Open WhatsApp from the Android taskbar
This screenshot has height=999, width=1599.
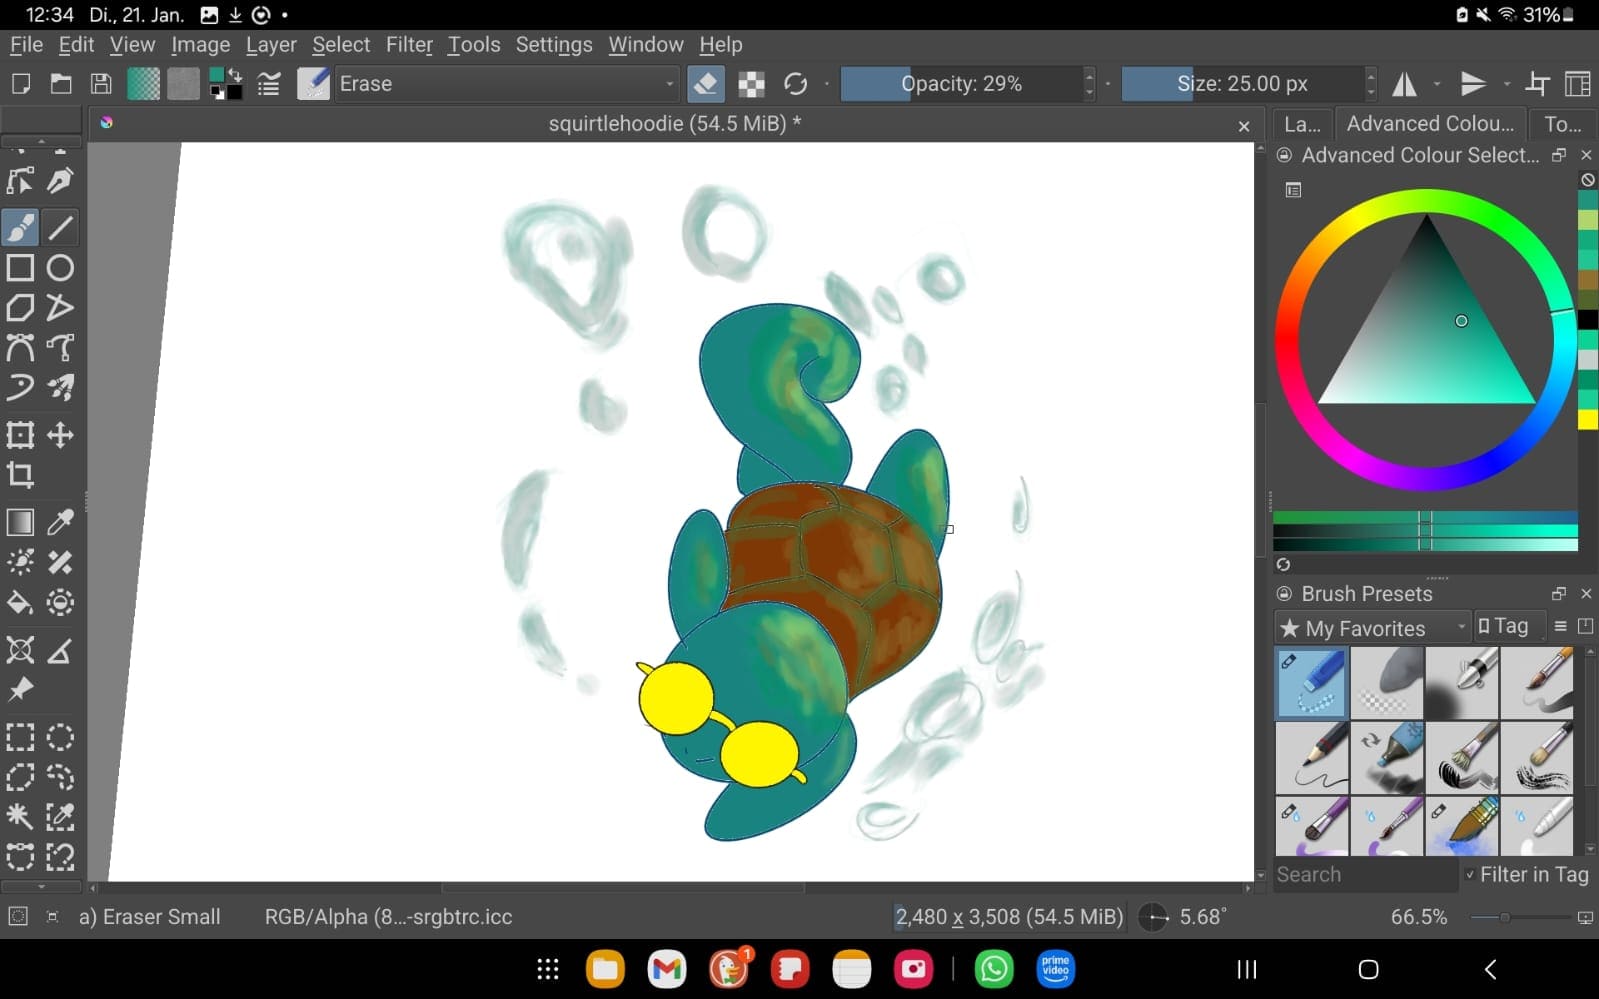click(x=994, y=969)
